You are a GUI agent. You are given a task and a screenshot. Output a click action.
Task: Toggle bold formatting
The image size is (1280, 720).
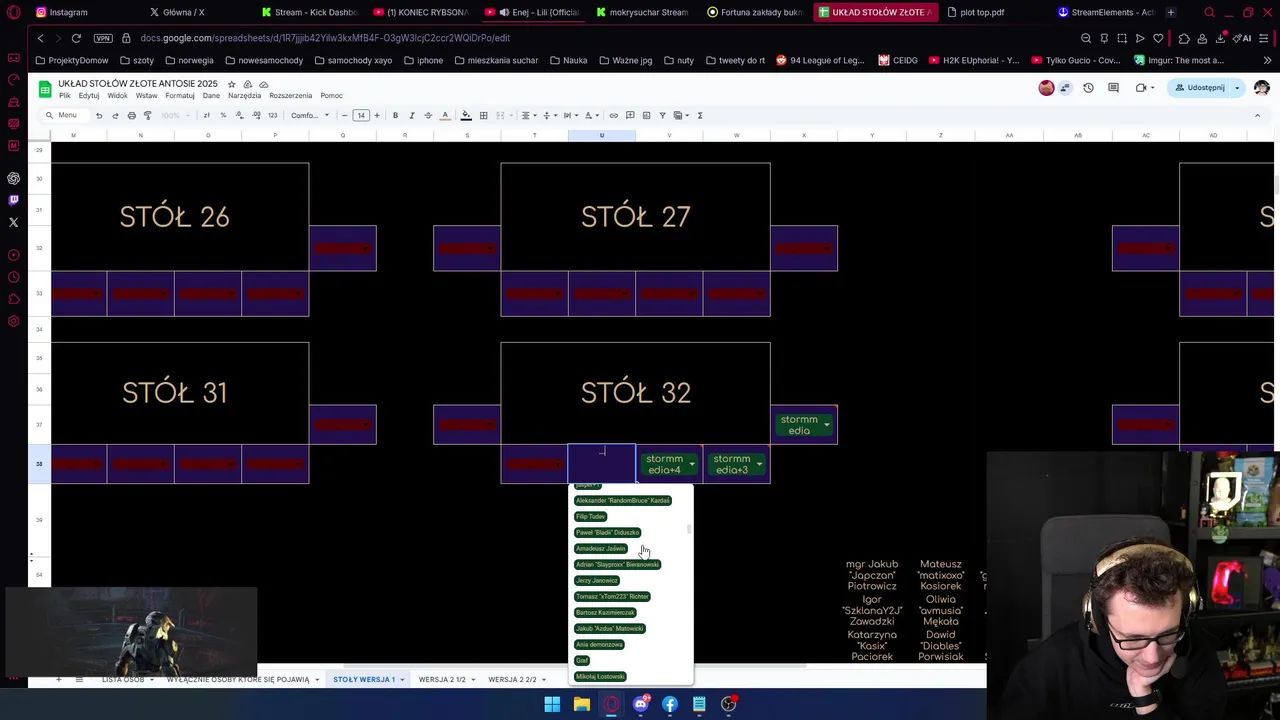tap(395, 115)
